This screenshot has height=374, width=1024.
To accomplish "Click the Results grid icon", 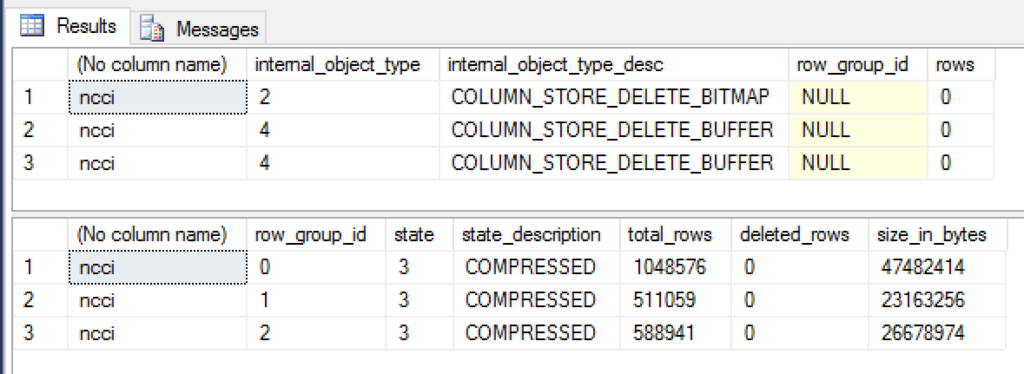I will point(32,26).
